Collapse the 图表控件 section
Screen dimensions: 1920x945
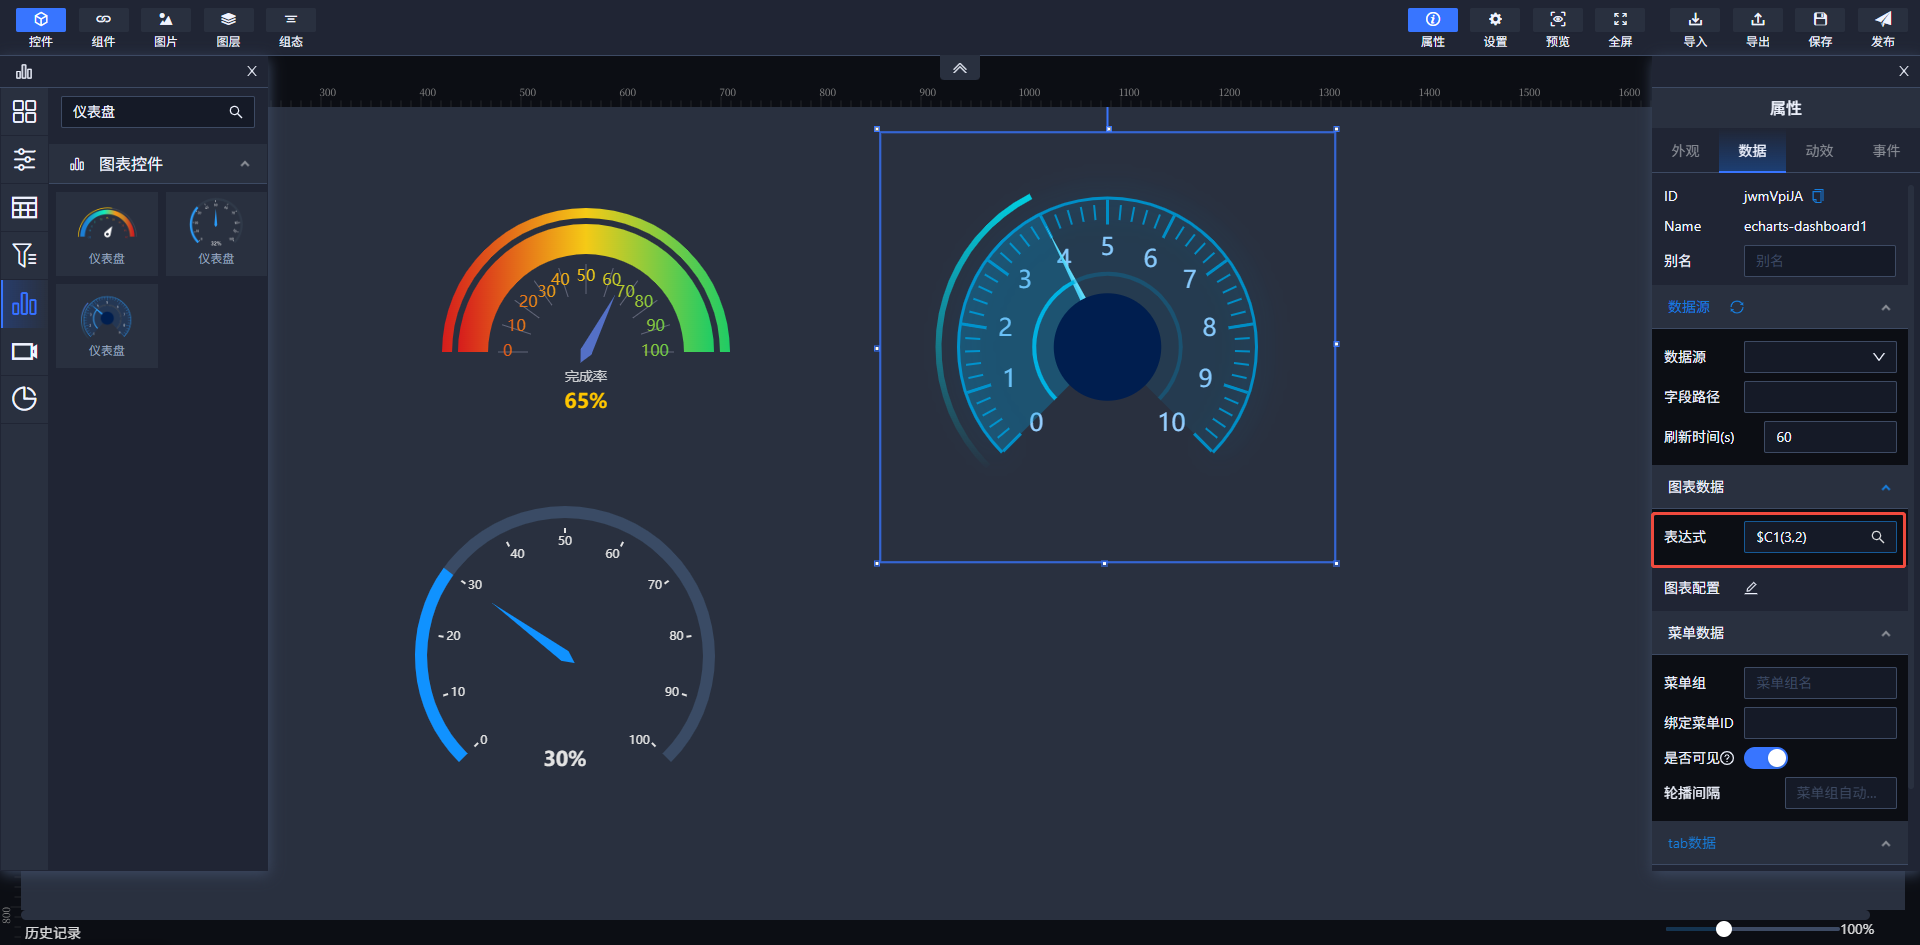(x=245, y=164)
